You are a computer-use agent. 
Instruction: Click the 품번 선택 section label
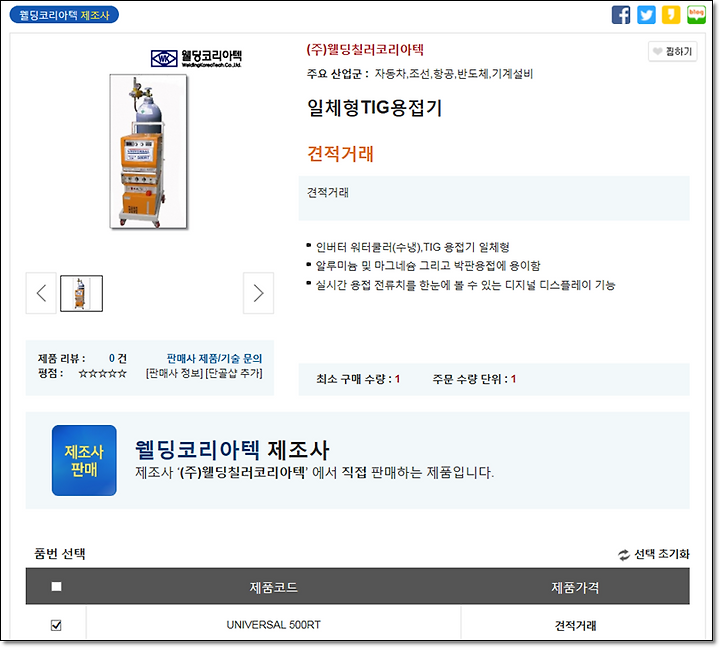click(60, 554)
